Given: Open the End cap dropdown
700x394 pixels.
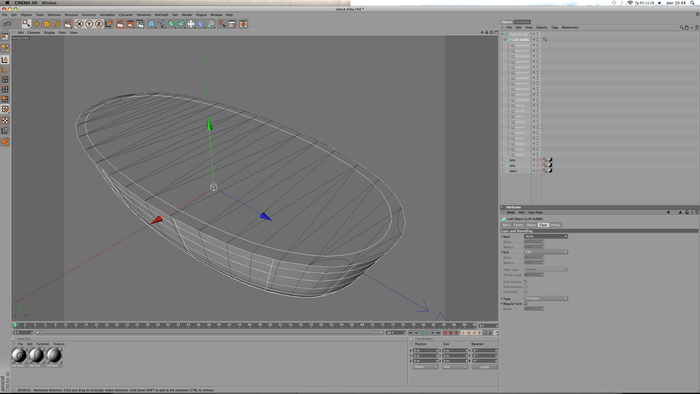Looking at the screenshot, I should [546, 252].
